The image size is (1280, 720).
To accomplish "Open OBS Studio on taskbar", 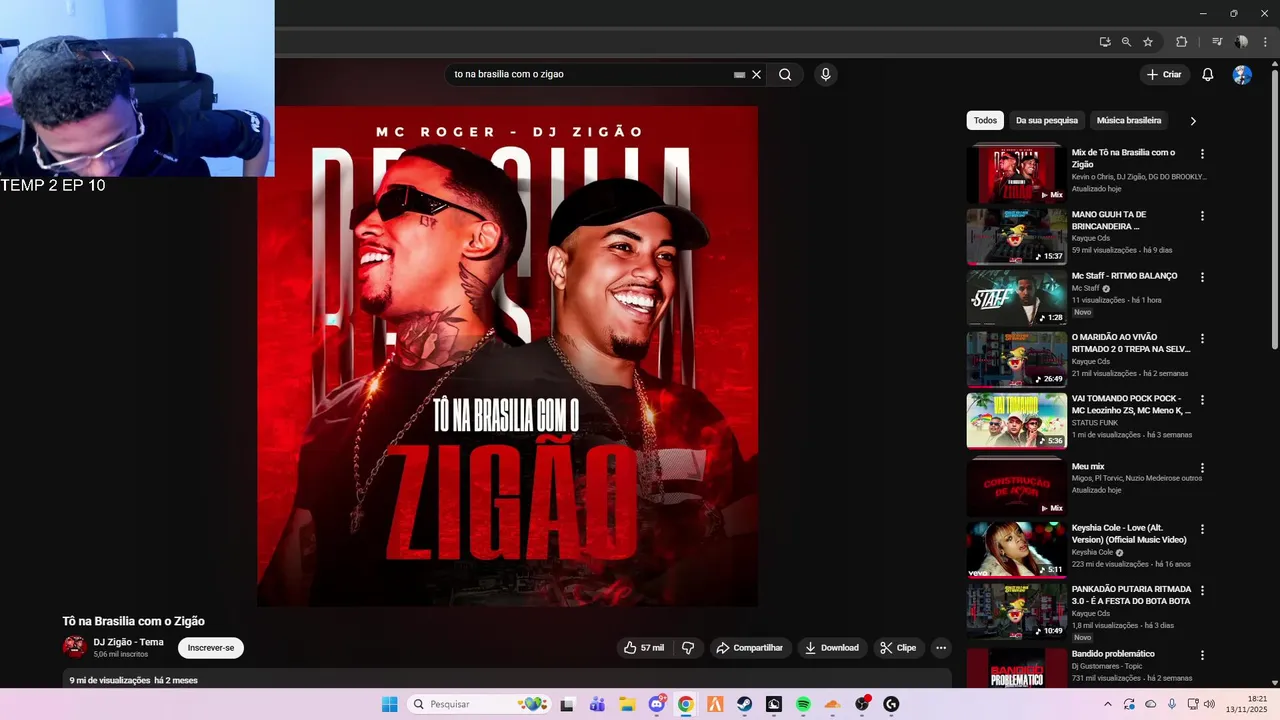I will [x=862, y=704].
